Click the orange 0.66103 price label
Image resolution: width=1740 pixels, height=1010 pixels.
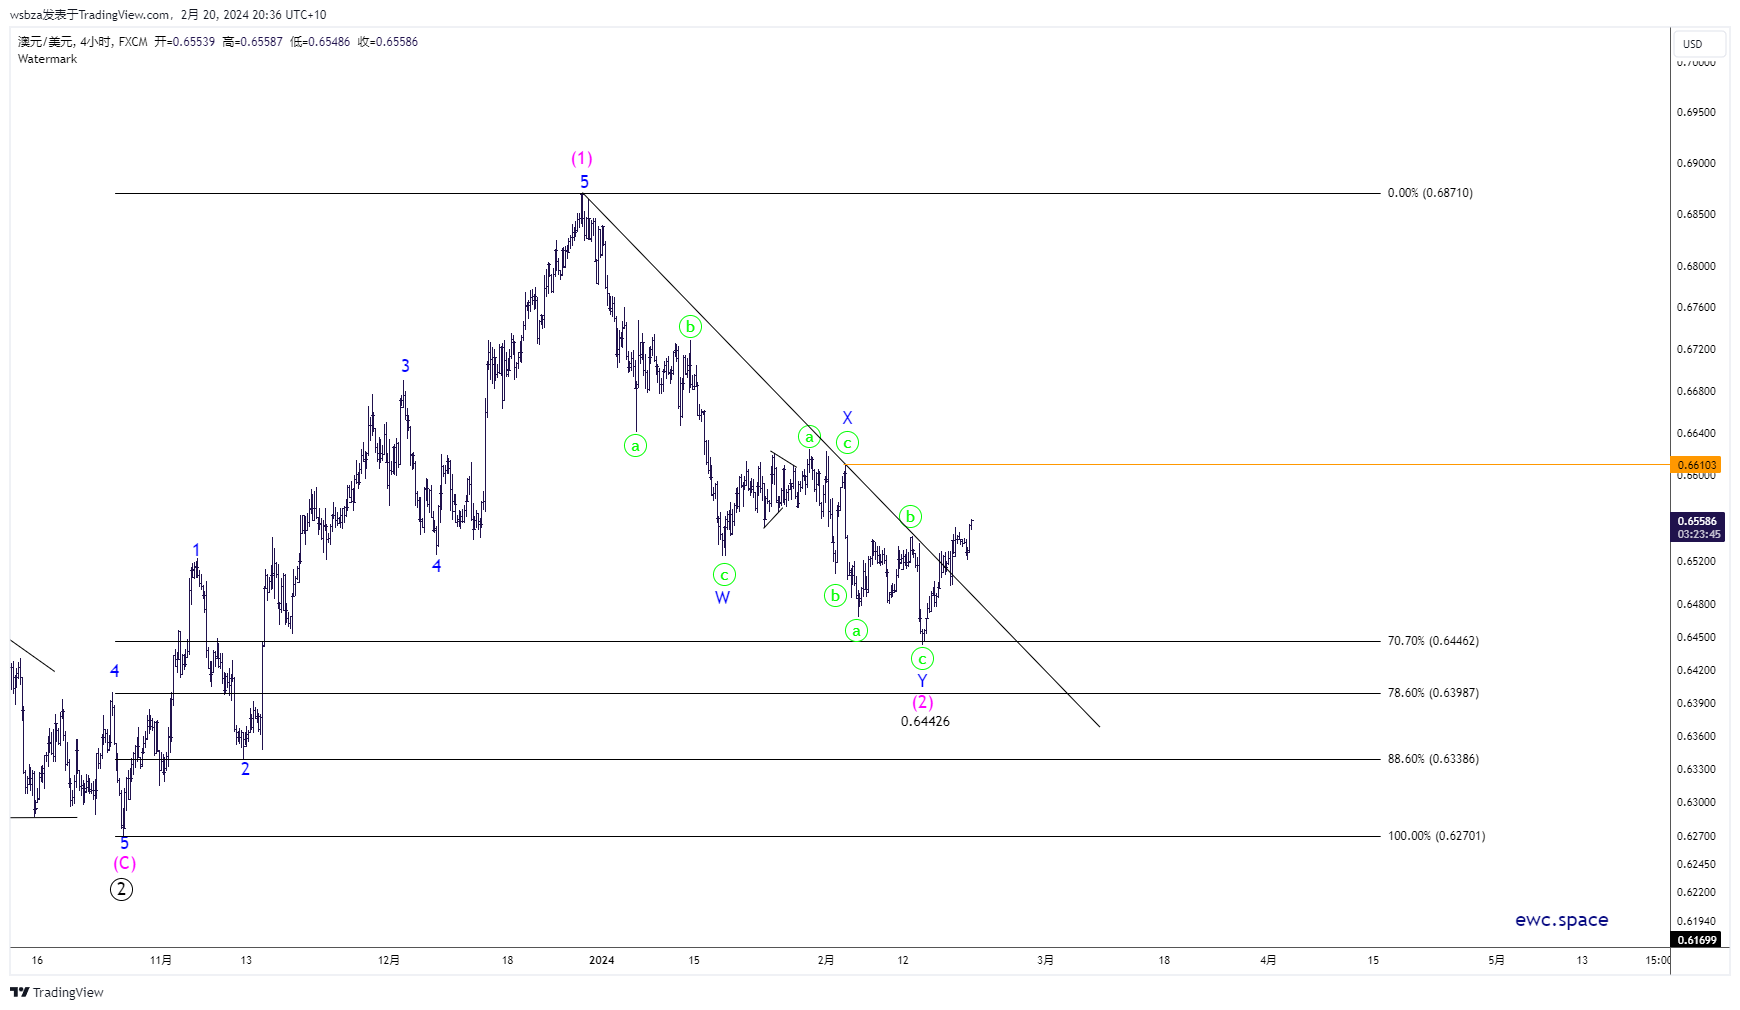pyautogui.click(x=1697, y=465)
